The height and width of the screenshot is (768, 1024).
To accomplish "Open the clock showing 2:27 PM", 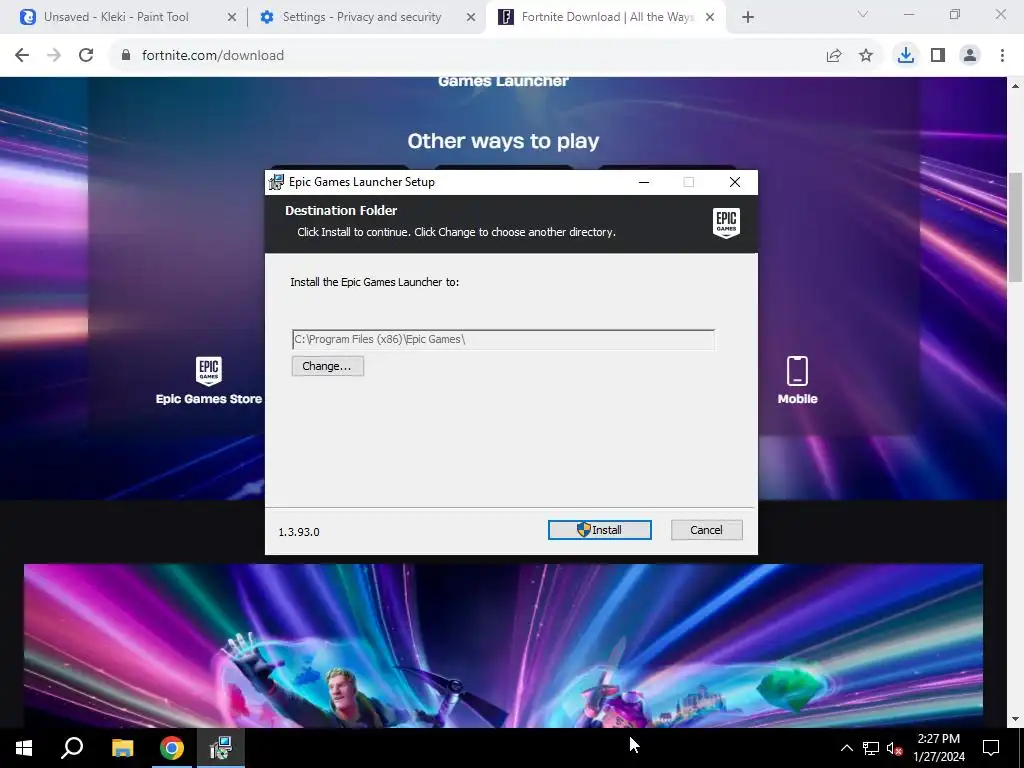I will [938, 748].
